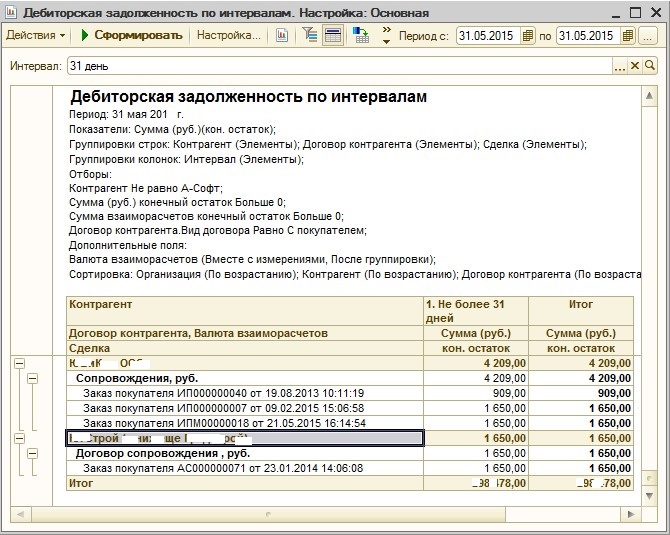Click the Интервал field with 31 день
The image size is (670, 535).
(x=340, y=66)
